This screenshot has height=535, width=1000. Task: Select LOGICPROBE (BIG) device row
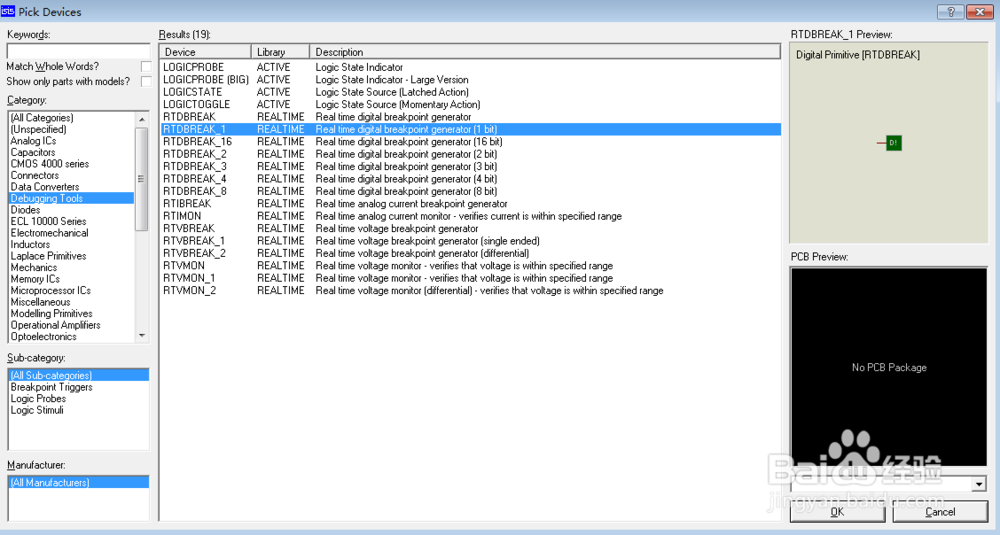coord(470,80)
